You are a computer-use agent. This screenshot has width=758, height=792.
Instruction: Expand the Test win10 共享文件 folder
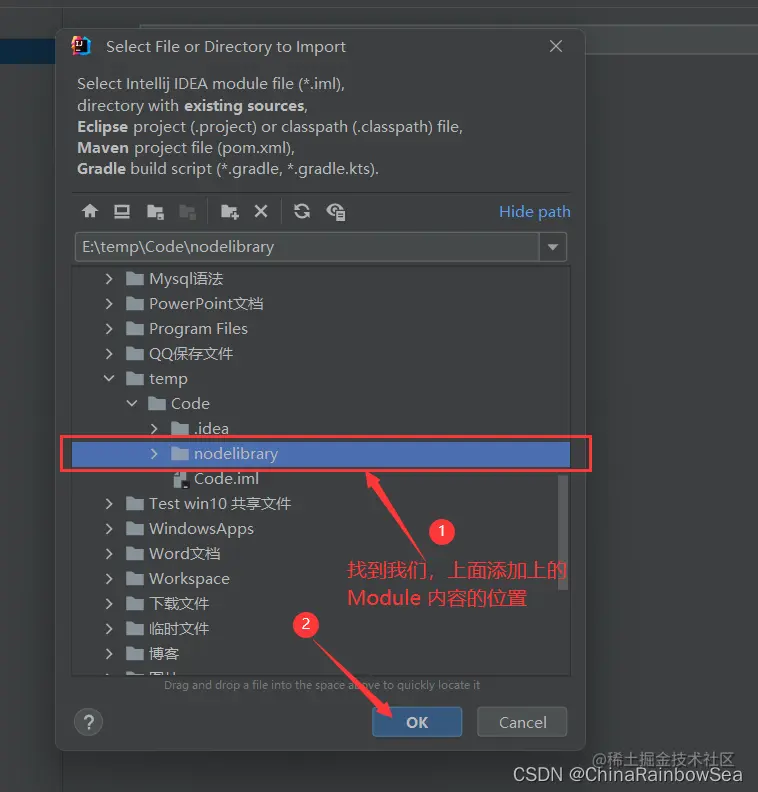[x=109, y=504]
